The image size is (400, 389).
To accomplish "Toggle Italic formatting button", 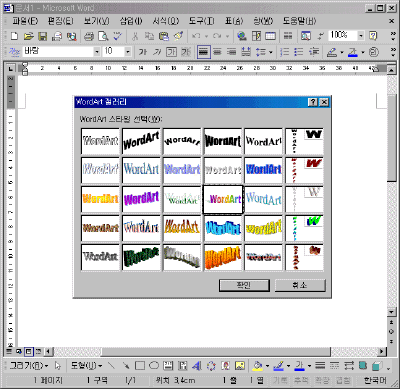I will (157, 52).
